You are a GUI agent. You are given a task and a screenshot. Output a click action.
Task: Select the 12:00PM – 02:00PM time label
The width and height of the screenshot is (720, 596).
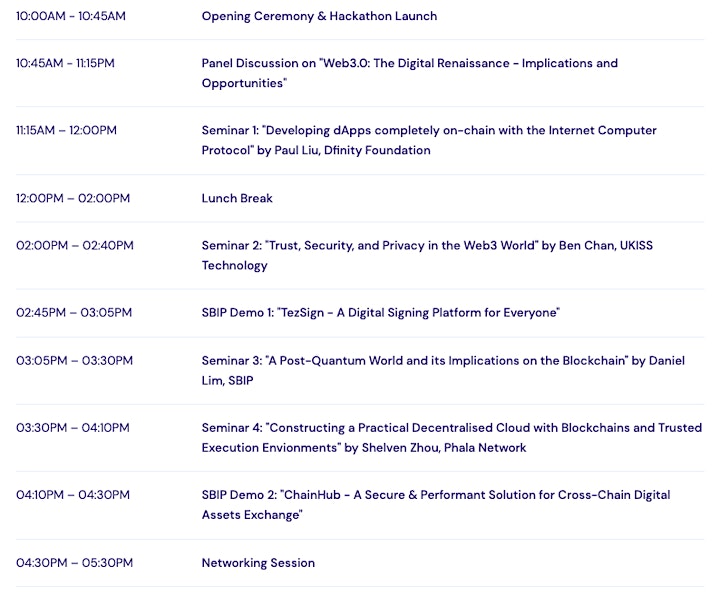point(73,198)
